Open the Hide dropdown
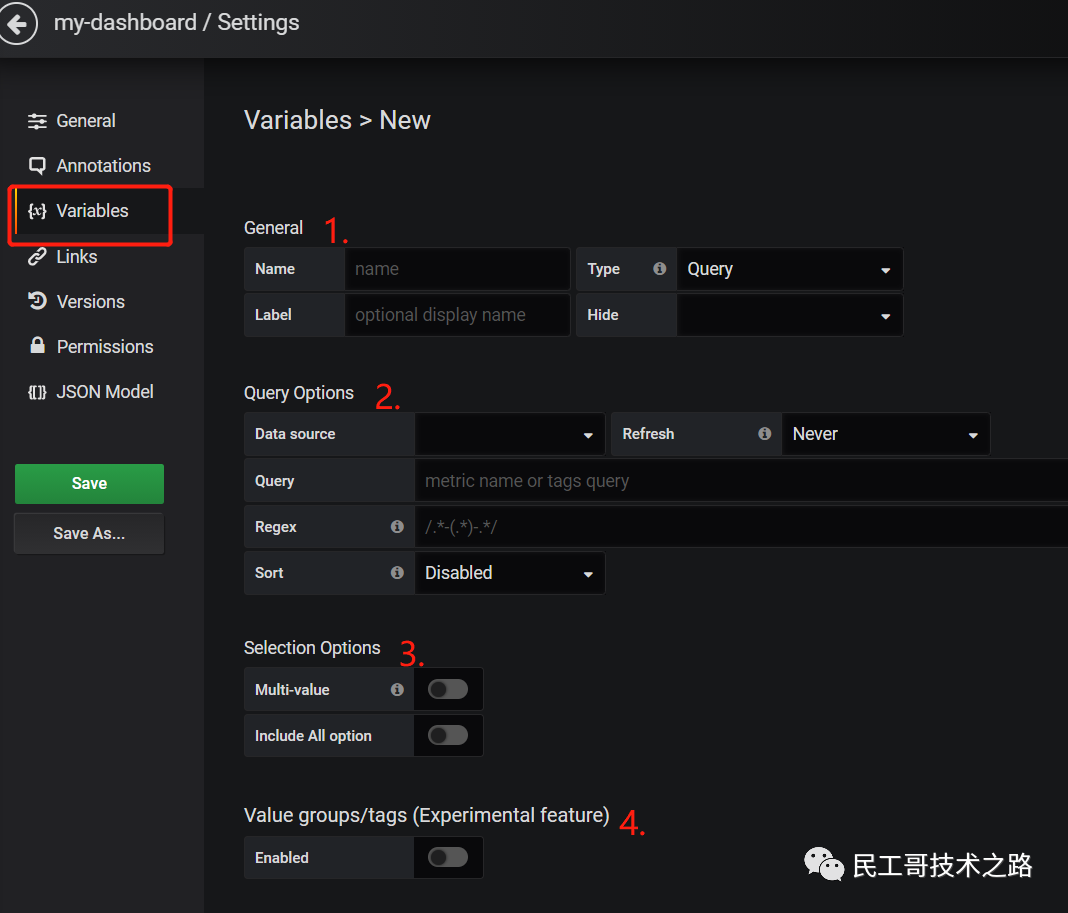Viewport: 1068px width, 913px height. pos(789,315)
